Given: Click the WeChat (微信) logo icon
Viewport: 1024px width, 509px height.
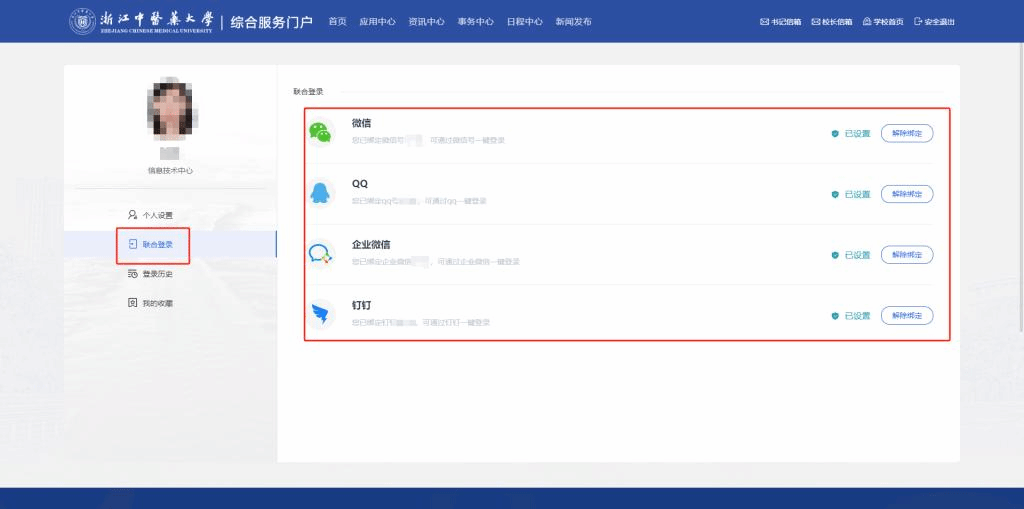Looking at the screenshot, I should 319,132.
